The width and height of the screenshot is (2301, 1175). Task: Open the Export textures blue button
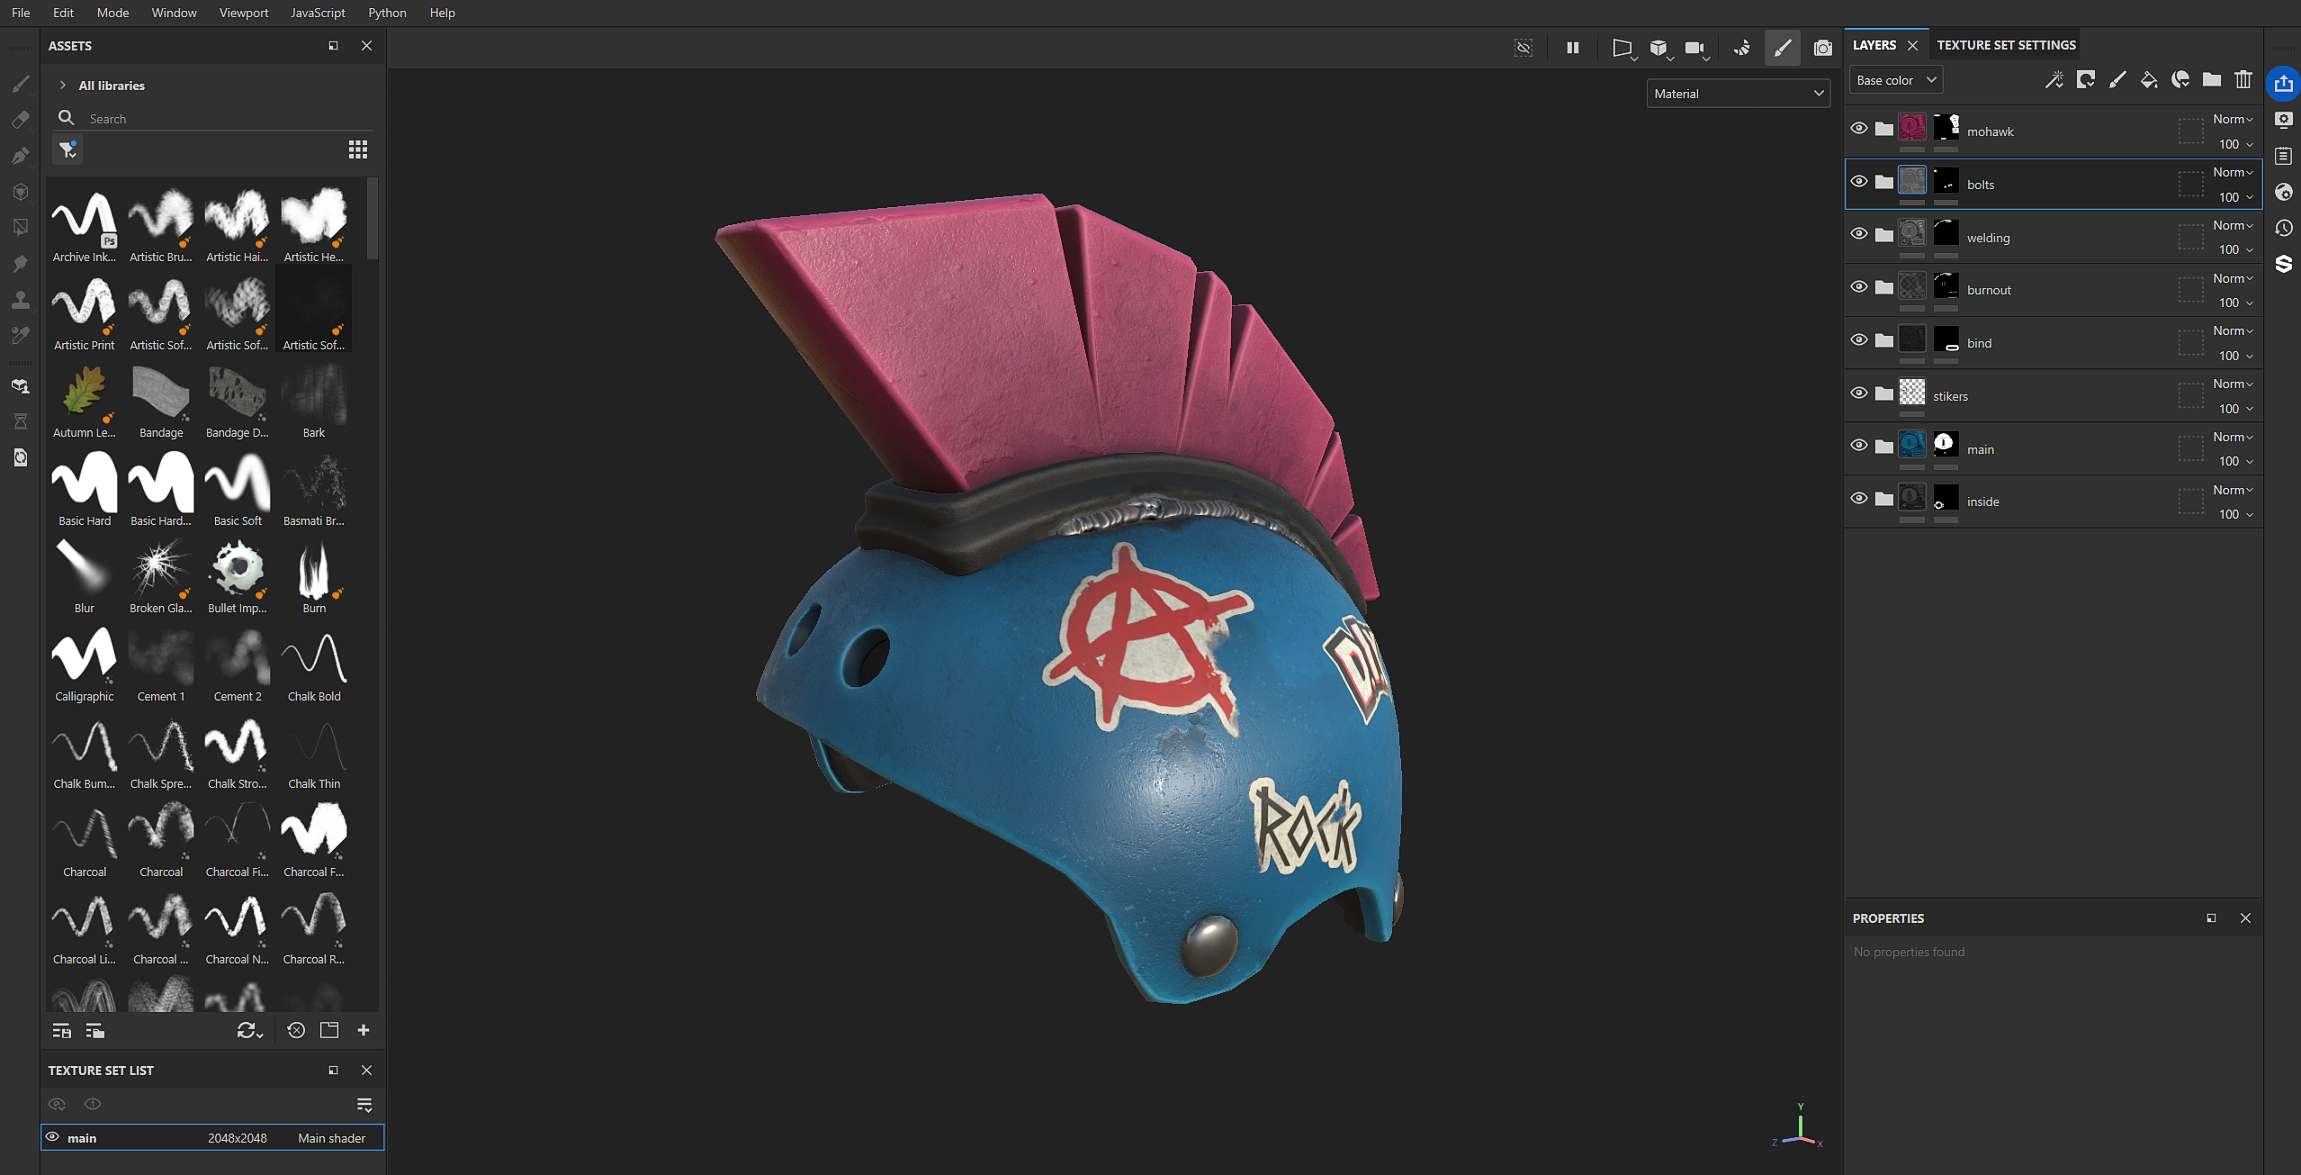2283,84
